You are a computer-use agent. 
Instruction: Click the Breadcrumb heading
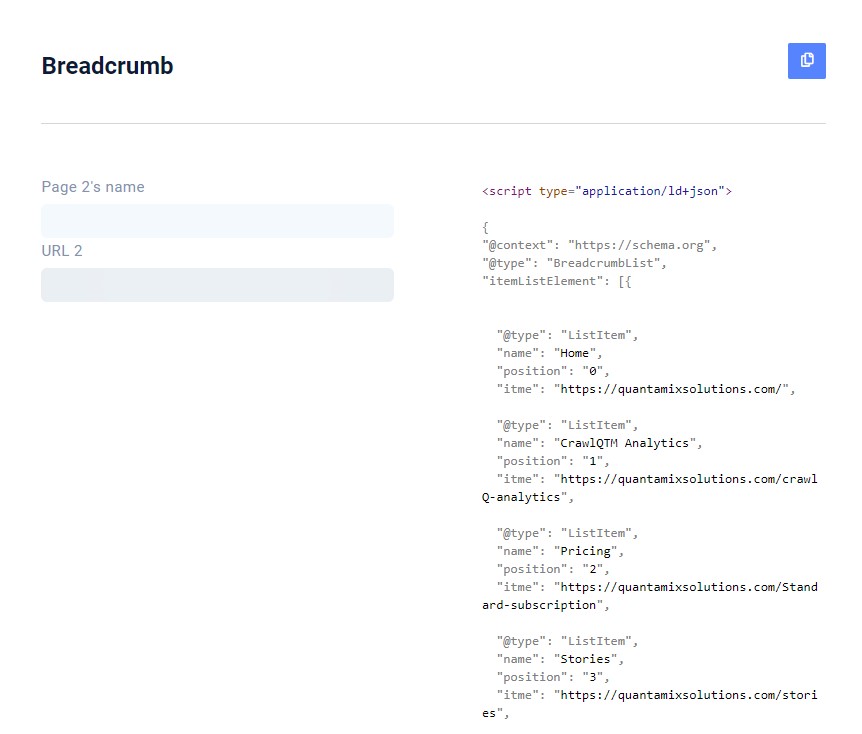107,66
